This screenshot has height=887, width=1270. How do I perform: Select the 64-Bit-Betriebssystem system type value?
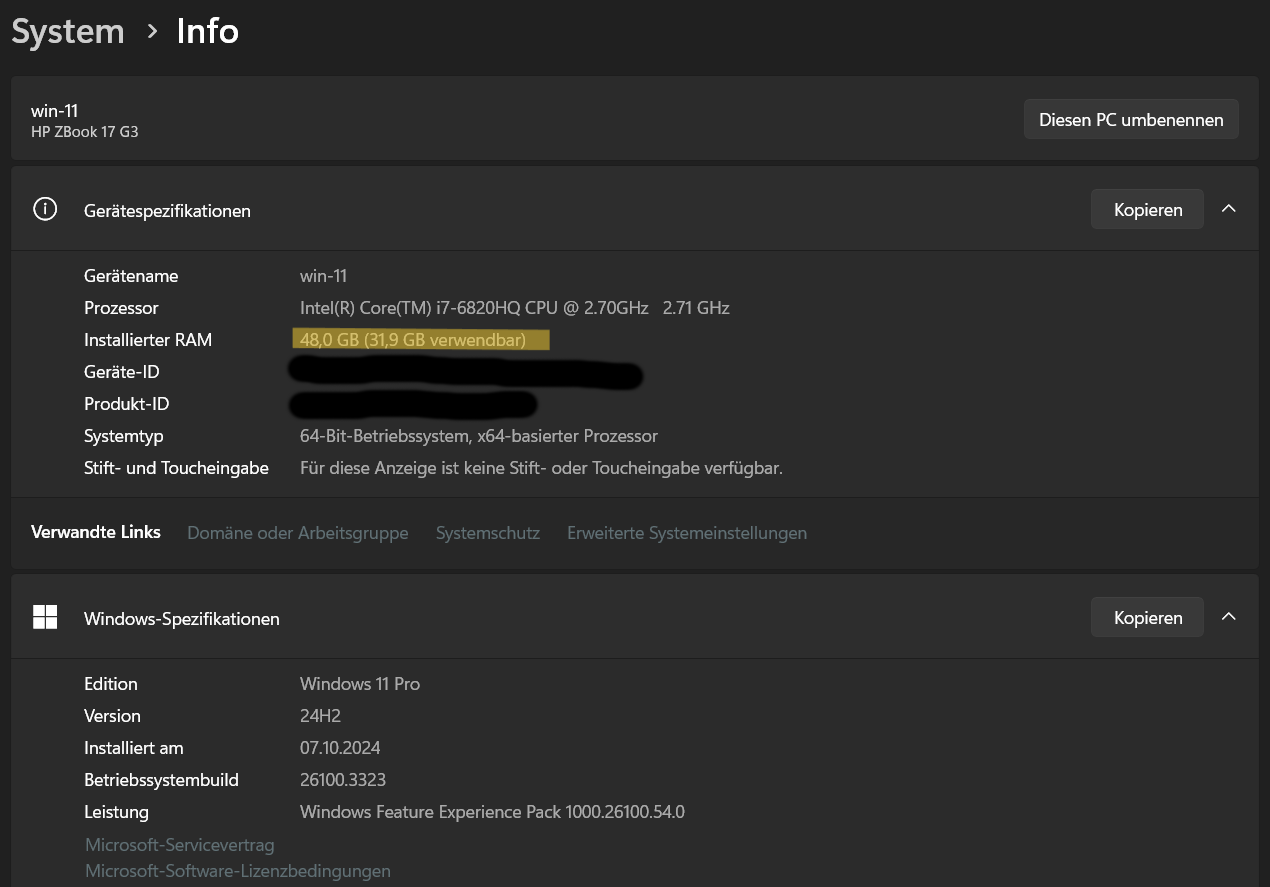[479, 435]
